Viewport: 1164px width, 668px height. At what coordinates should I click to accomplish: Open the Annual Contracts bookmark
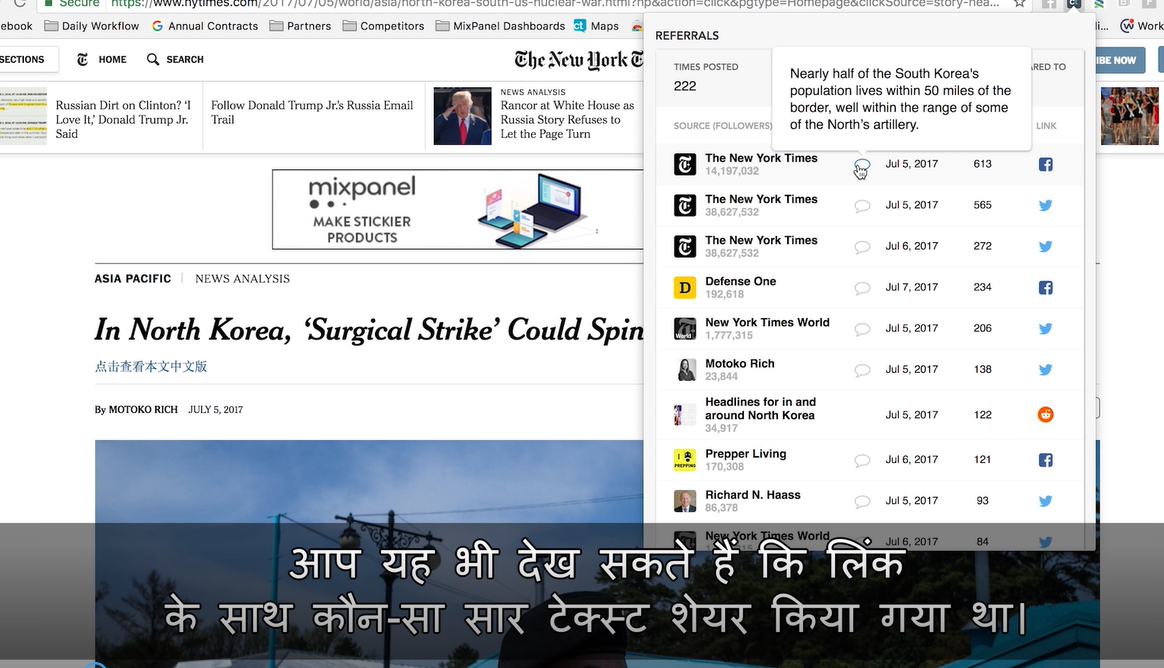point(204,26)
